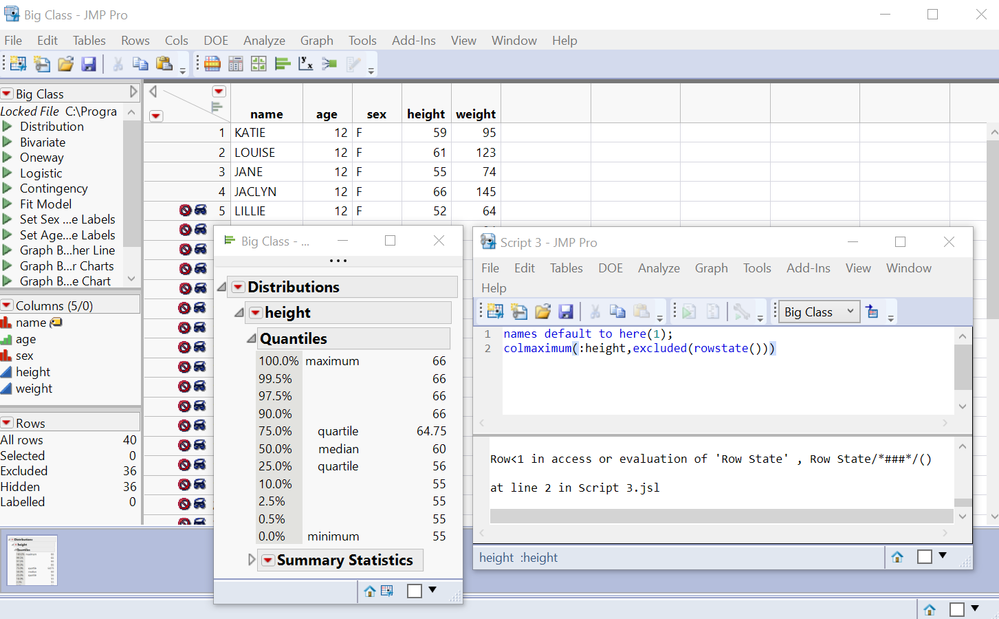The width and height of the screenshot is (999, 619).
Task: Launch Distribution via green bars toolbar icon
Action: tap(282, 64)
